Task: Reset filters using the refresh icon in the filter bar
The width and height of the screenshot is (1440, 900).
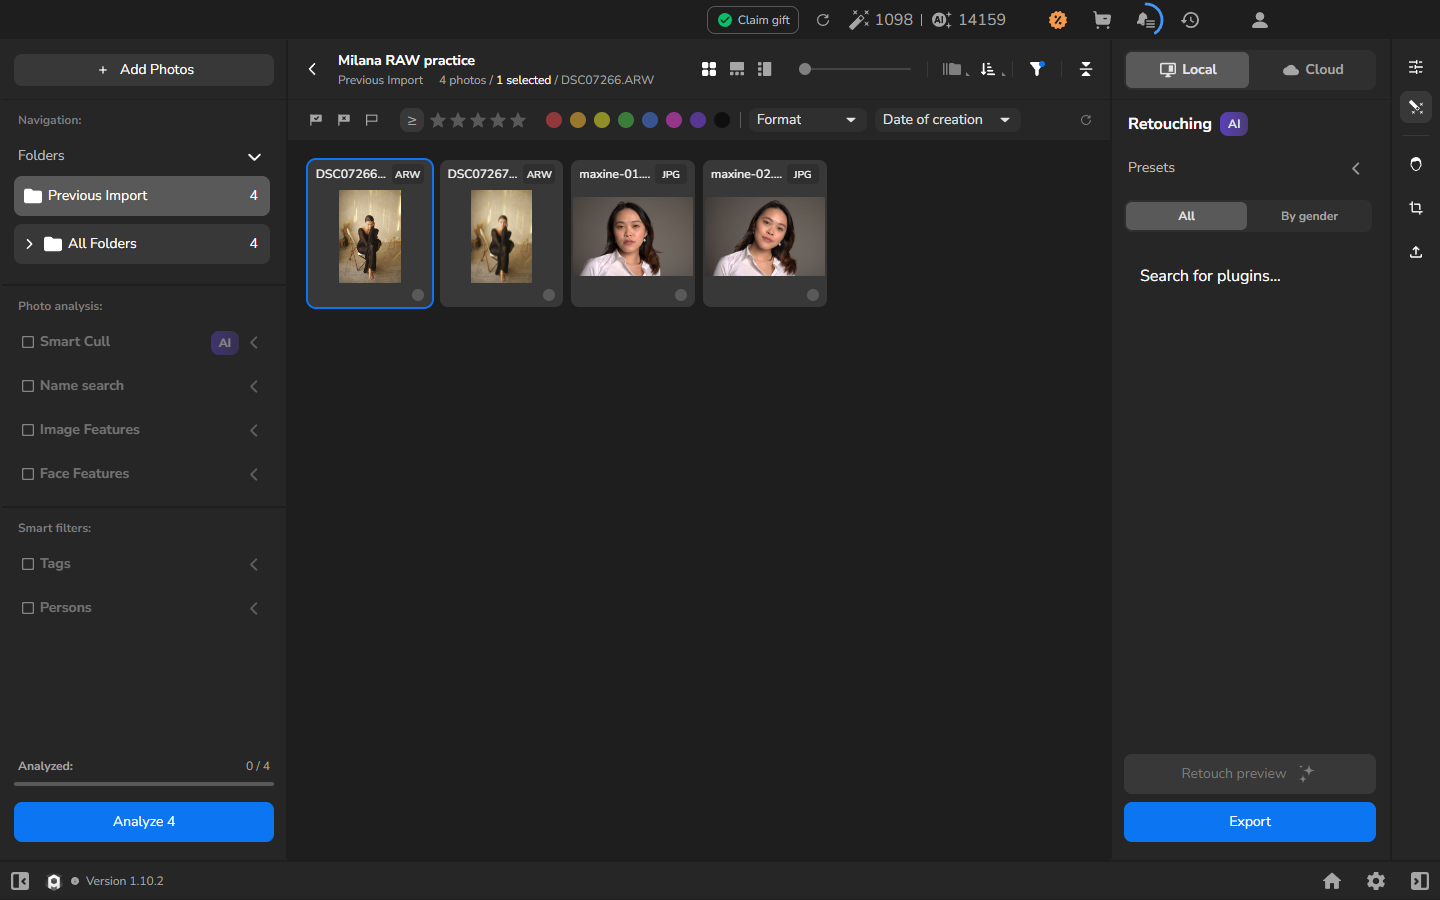Action: (1086, 120)
